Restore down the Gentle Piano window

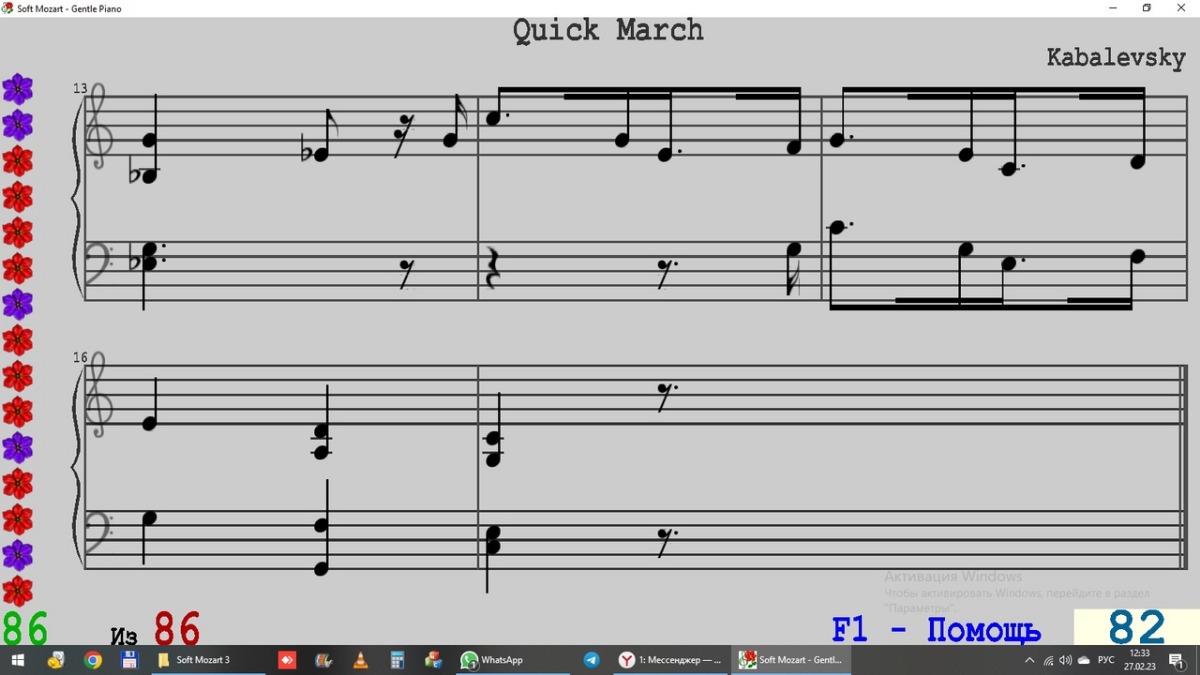(x=1146, y=8)
